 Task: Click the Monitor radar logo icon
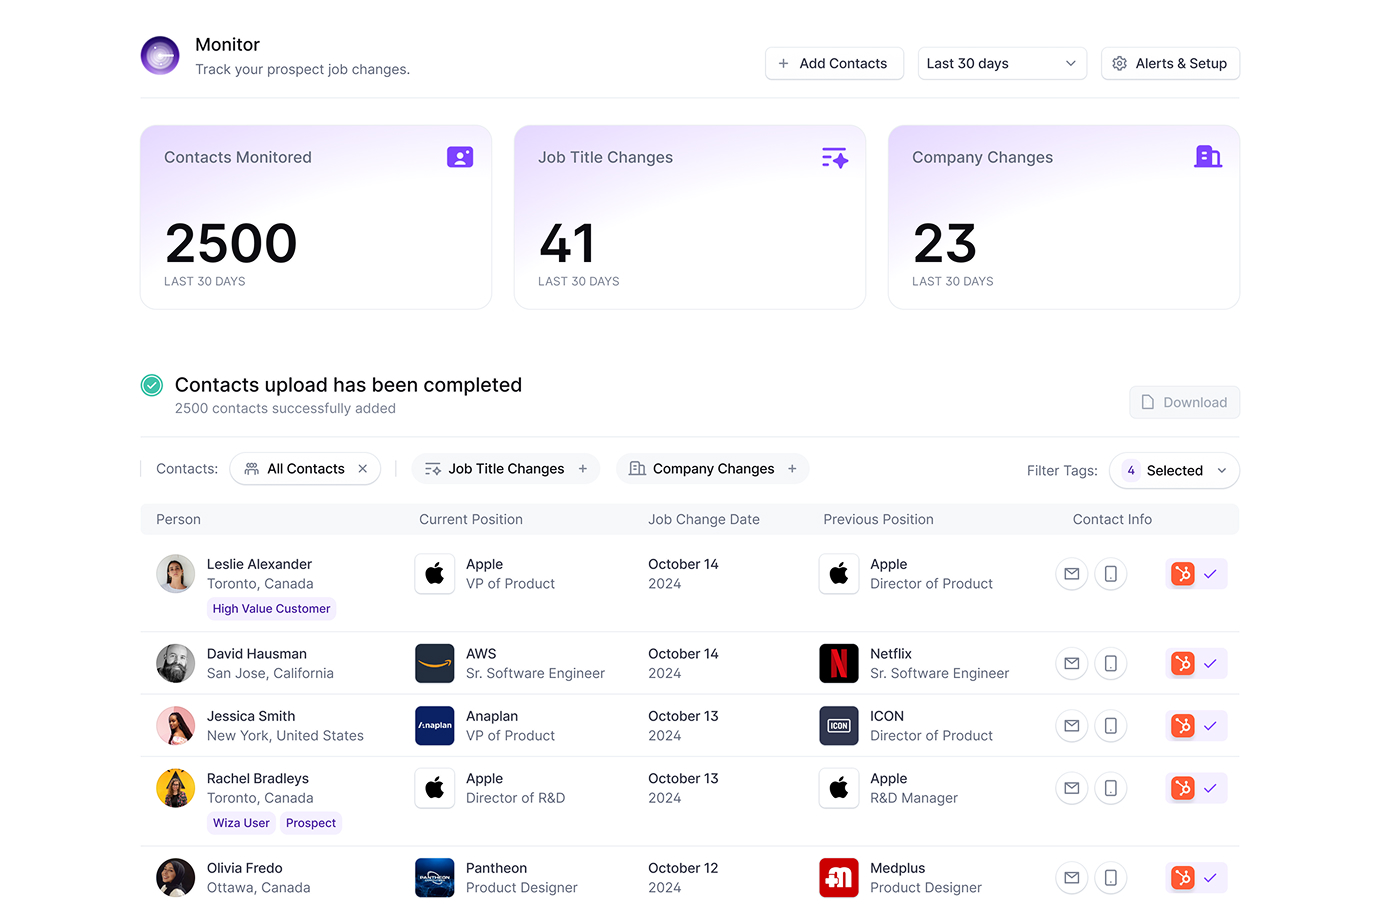pos(160,56)
